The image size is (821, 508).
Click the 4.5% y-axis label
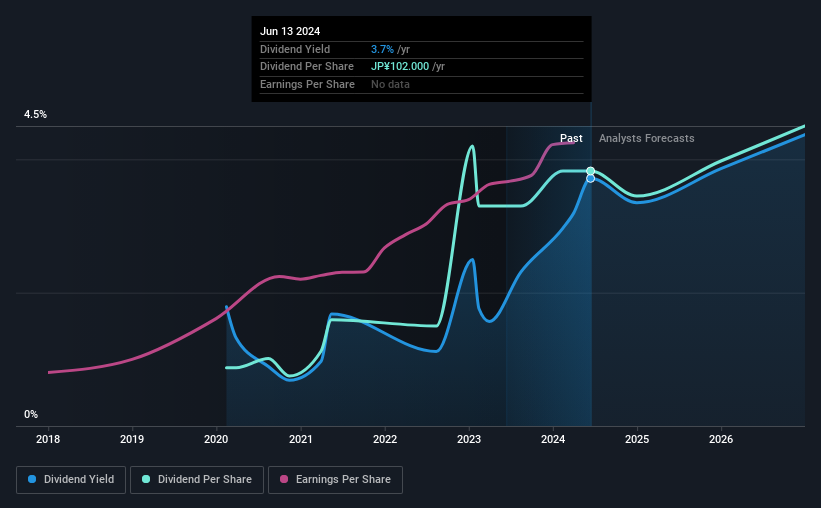(x=35, y=115)
